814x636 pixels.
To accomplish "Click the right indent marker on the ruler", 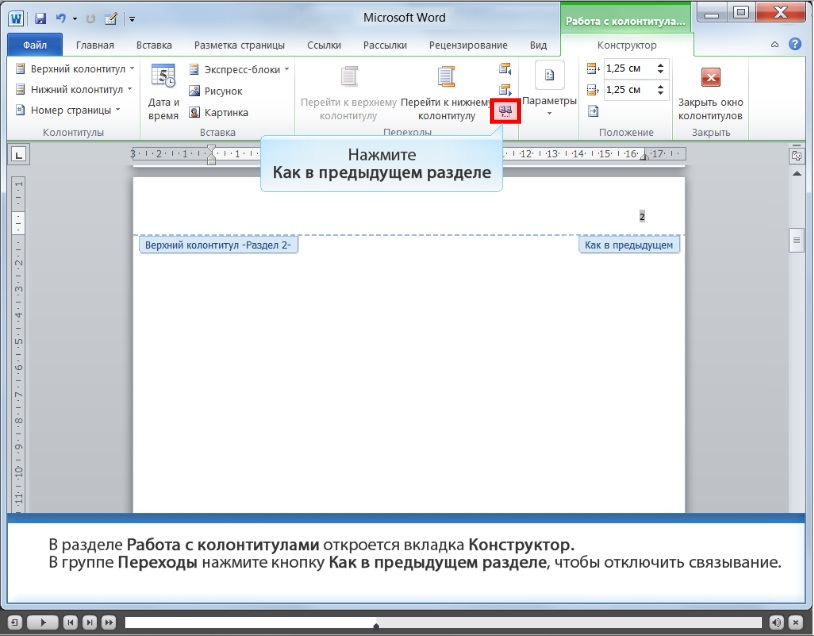I will (644, 157).
